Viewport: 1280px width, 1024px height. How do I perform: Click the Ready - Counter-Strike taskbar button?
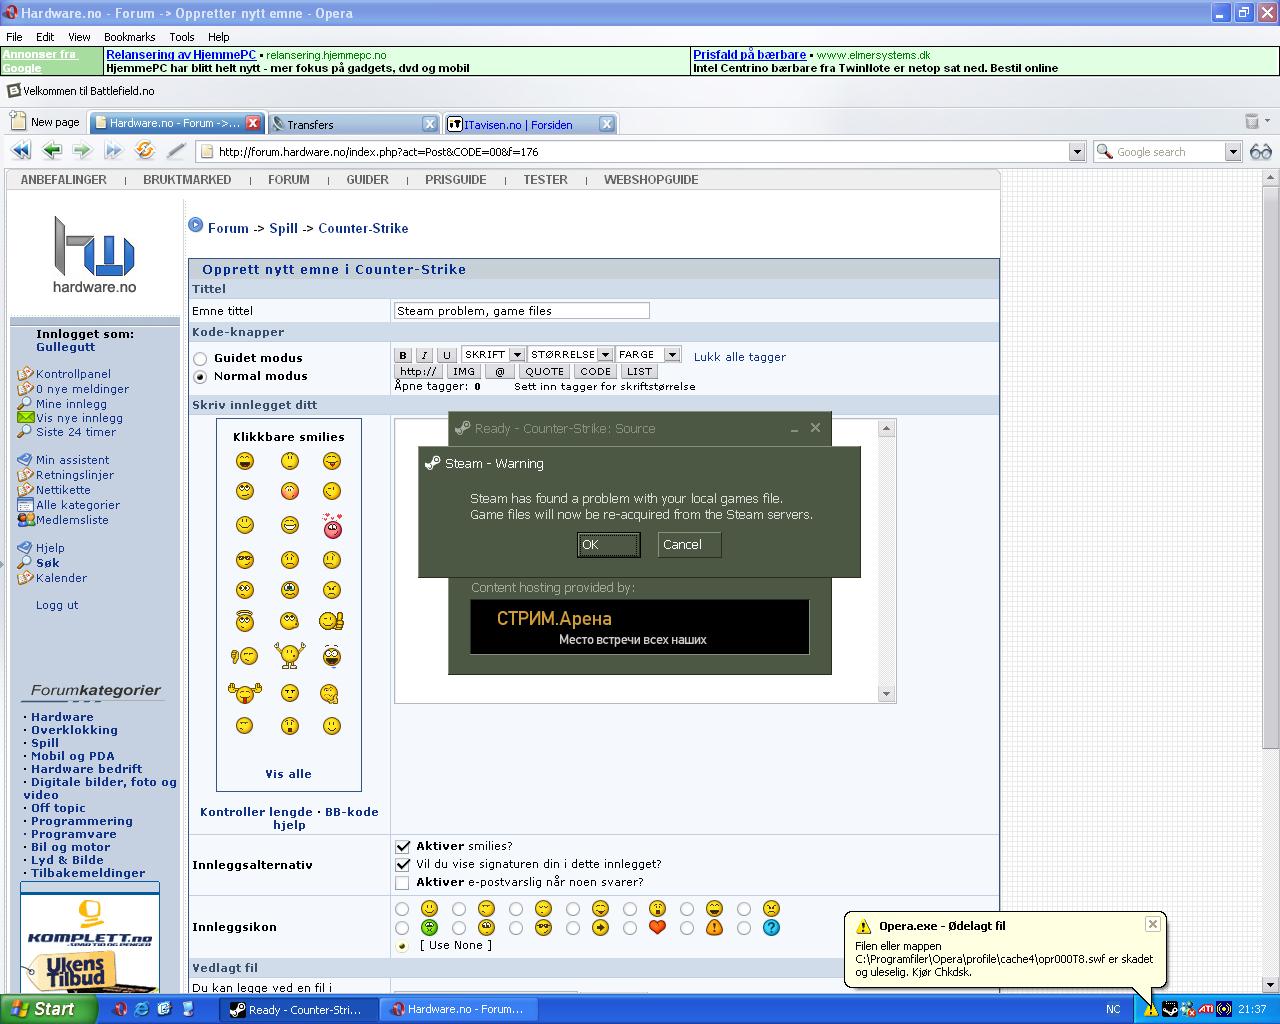tap(300, 1009)
